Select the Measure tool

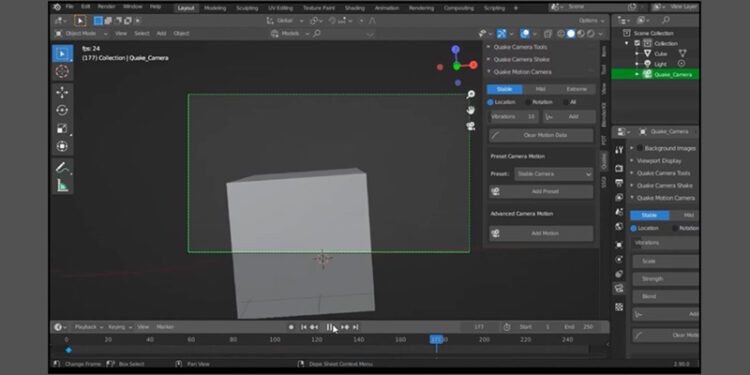[62, 186]
